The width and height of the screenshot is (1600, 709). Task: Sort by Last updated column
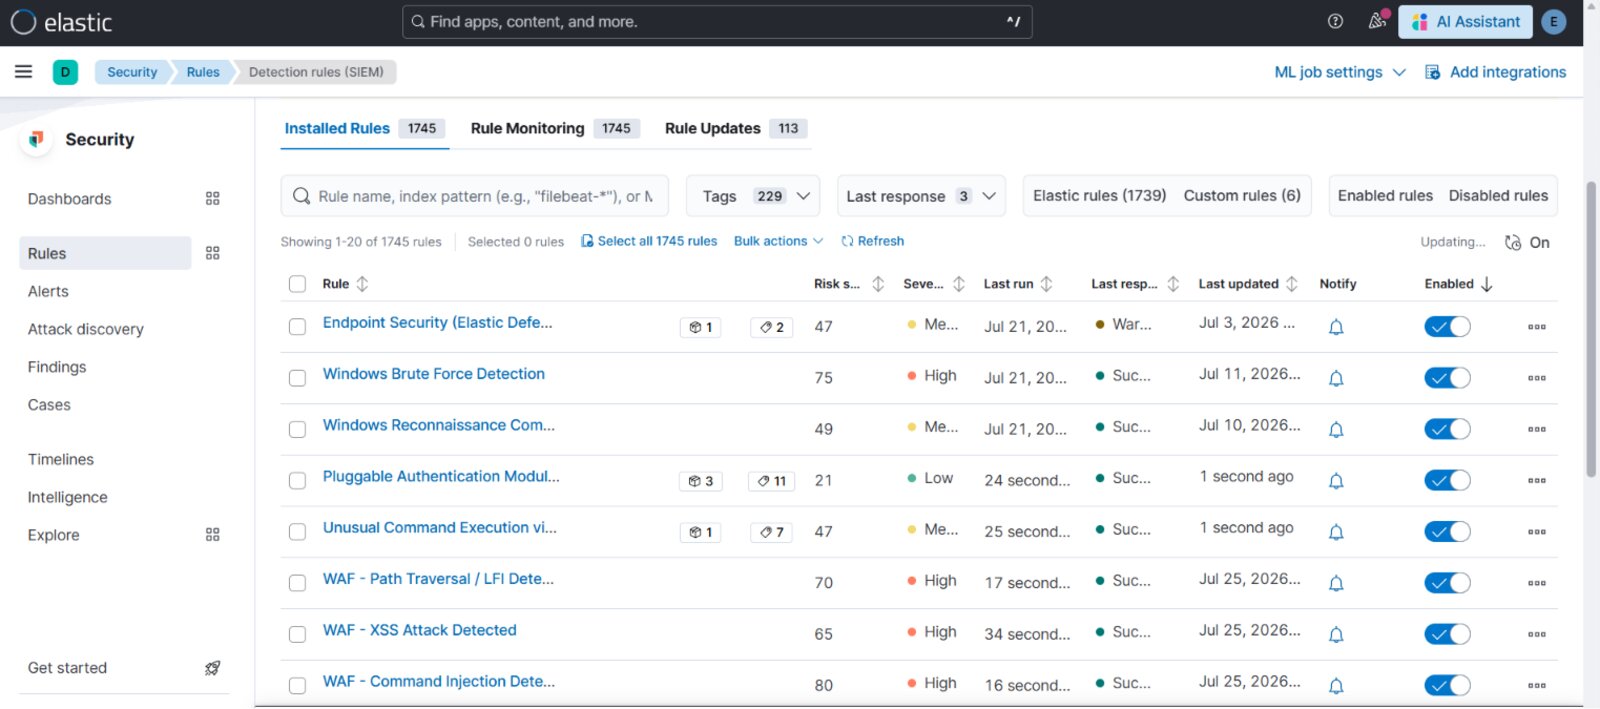[1248, 284]
